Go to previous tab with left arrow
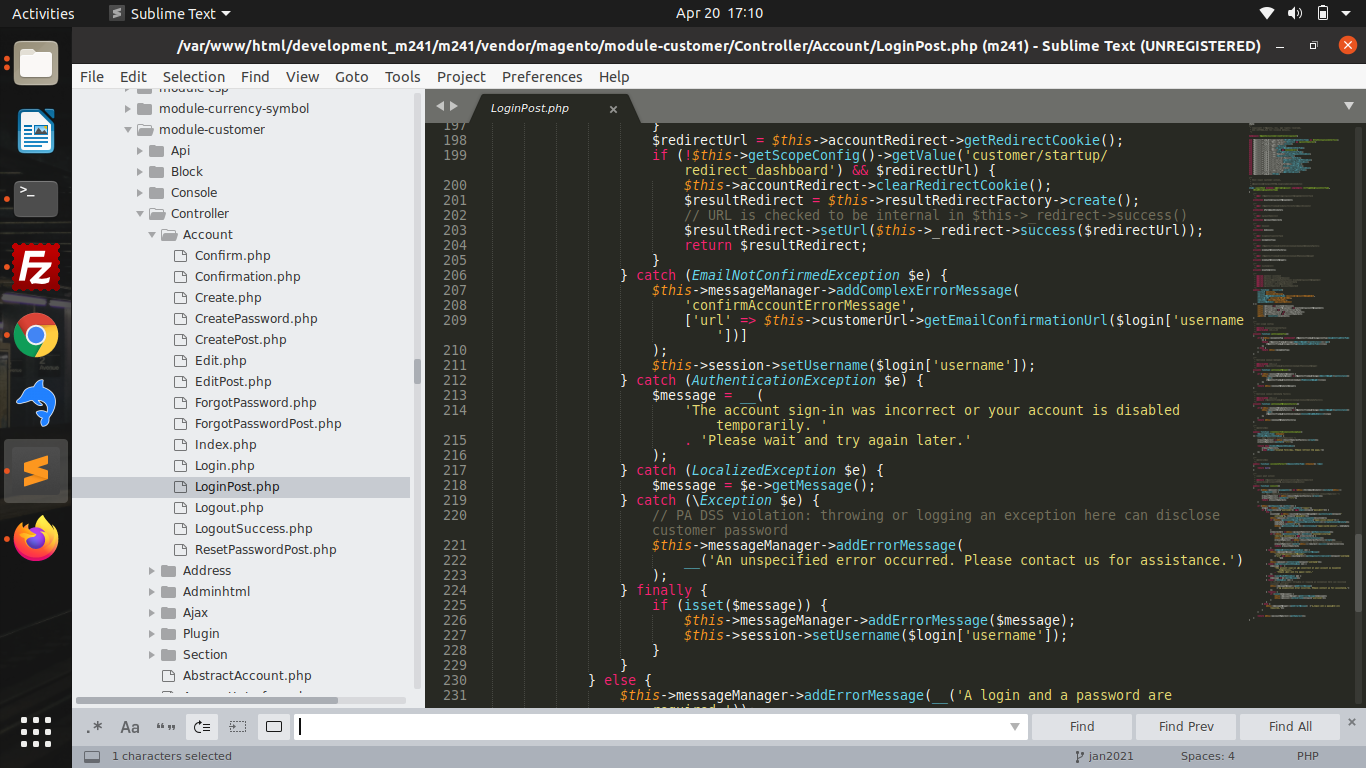This screenshot has height=768, width=1366. [x=439, y=106]
